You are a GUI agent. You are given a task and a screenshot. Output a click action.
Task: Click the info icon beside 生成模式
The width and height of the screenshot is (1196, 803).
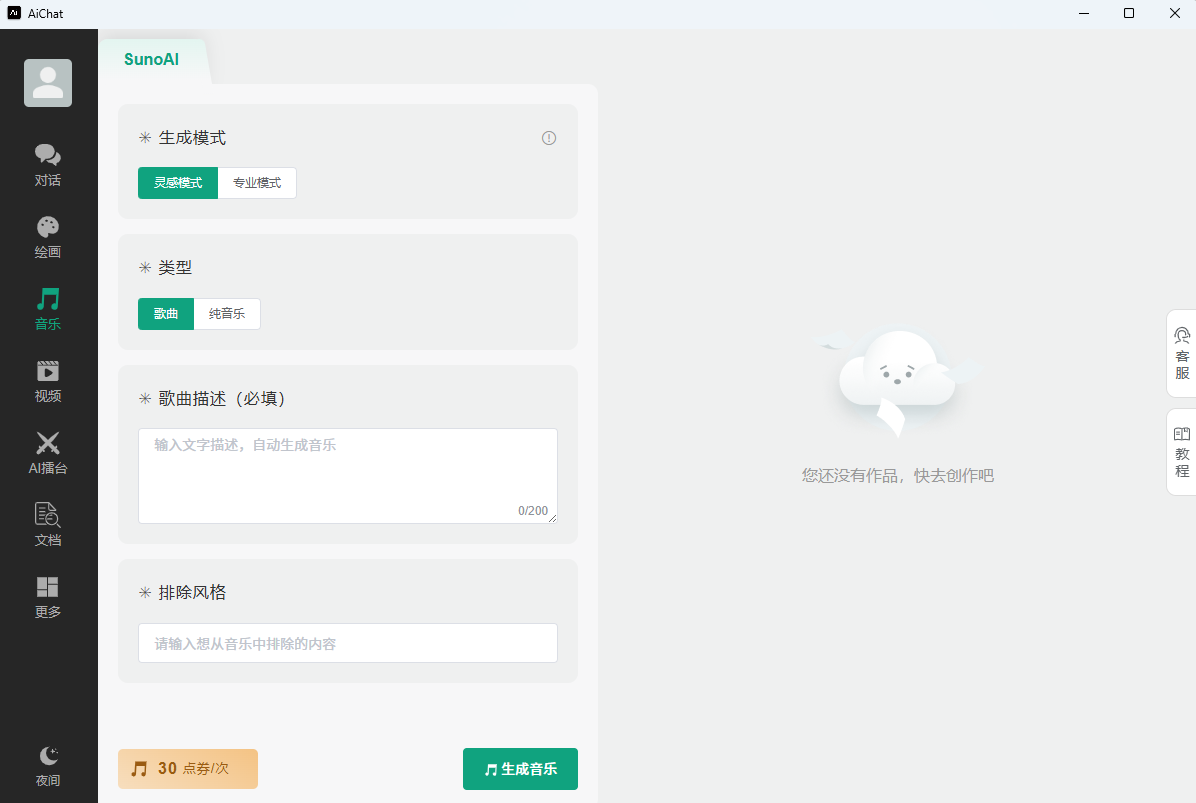pos(549,138)
